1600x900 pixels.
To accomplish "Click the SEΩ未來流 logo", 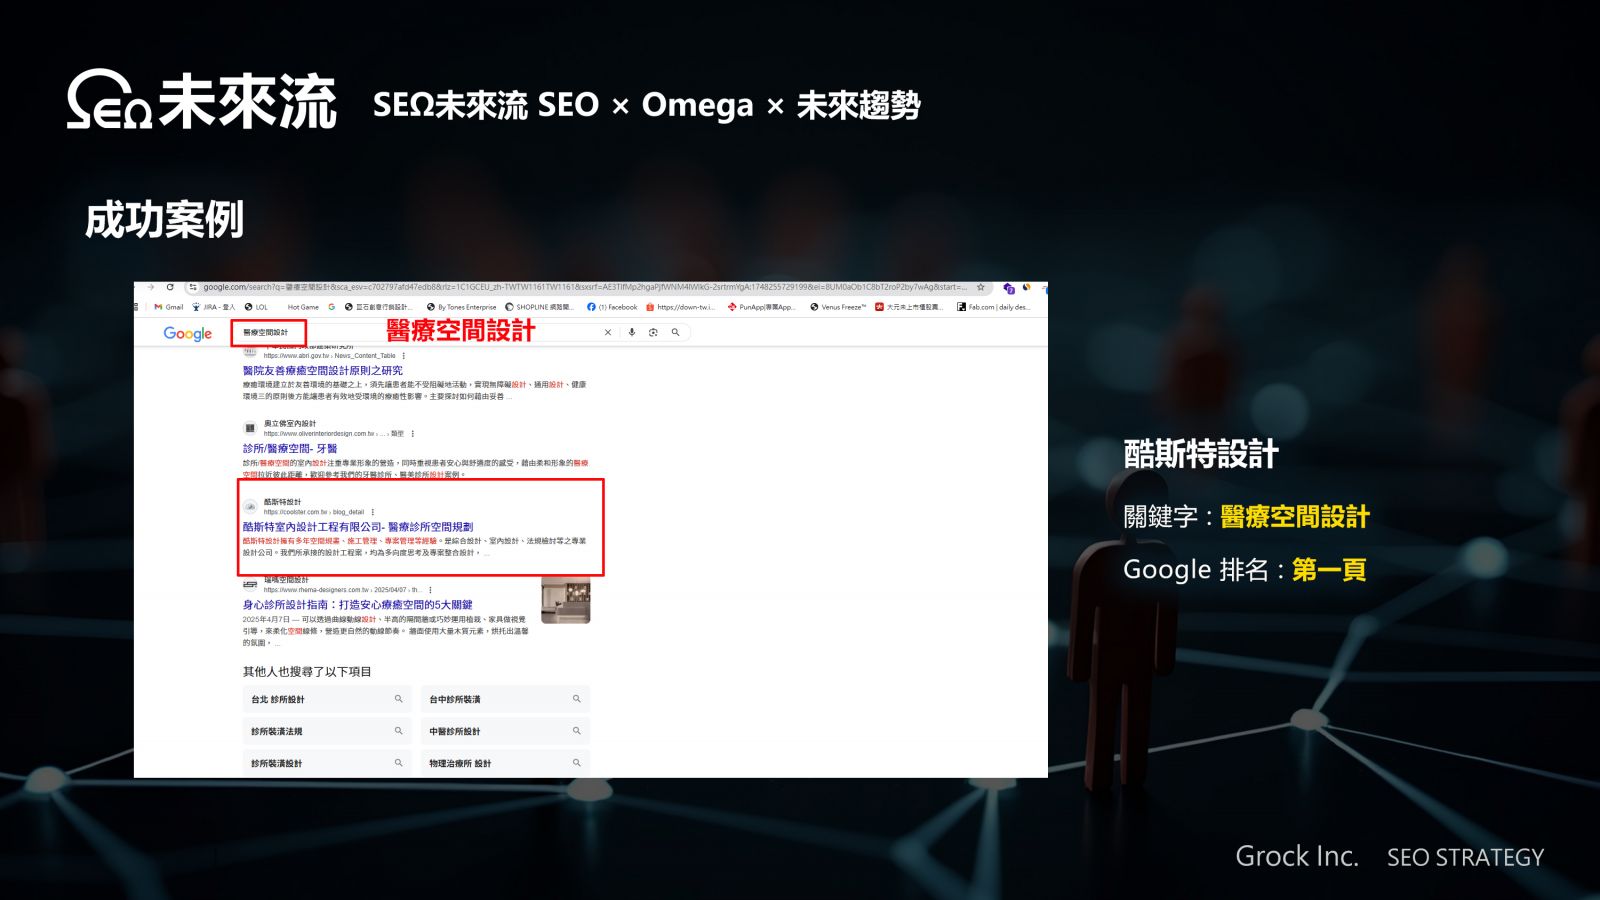I will 201,100.
